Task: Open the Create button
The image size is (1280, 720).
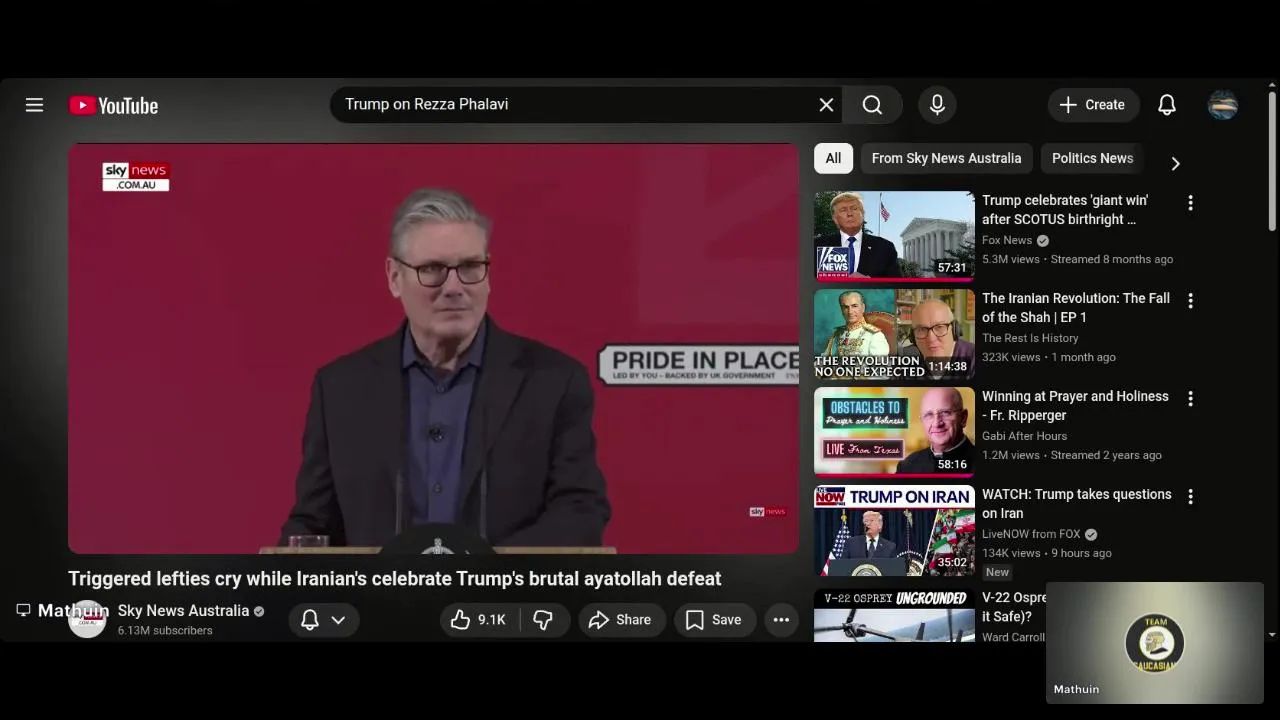Action: tap(1092, 105)
